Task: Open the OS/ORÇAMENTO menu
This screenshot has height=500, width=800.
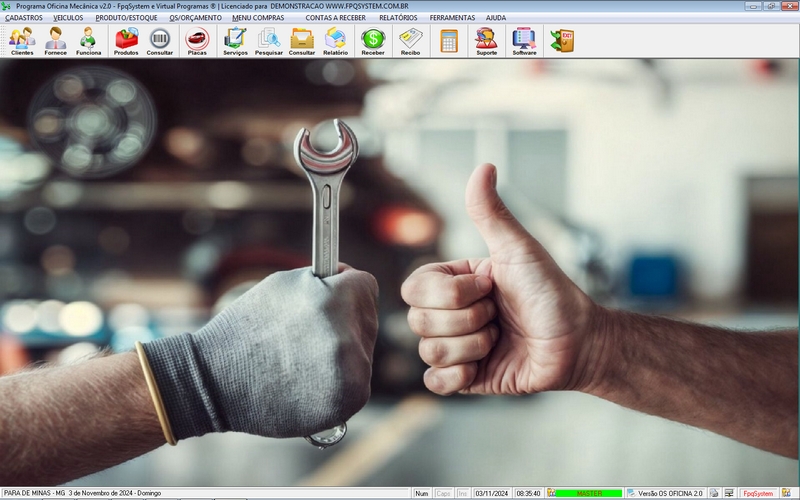Action: point(195,18)
